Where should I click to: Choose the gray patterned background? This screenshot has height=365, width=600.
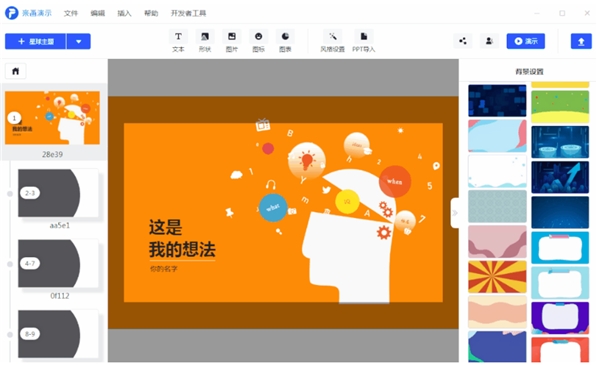click(x=497, y=207)
